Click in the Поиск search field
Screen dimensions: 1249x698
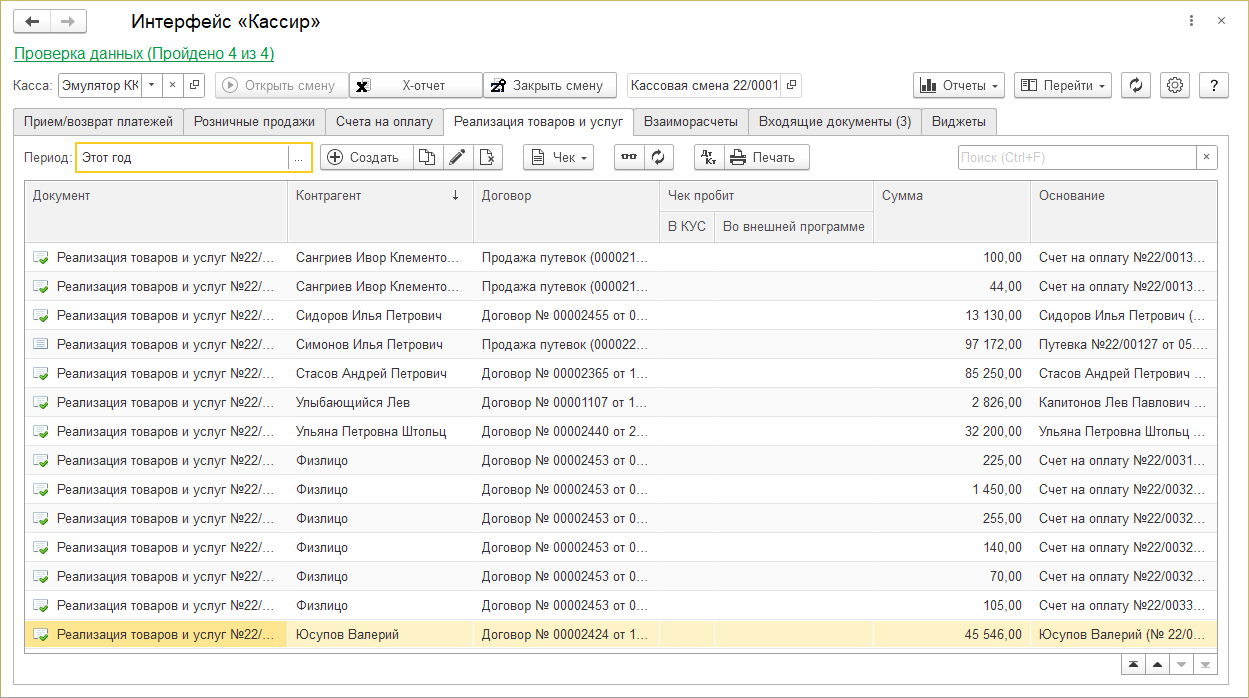click(x=1076, y=157)
